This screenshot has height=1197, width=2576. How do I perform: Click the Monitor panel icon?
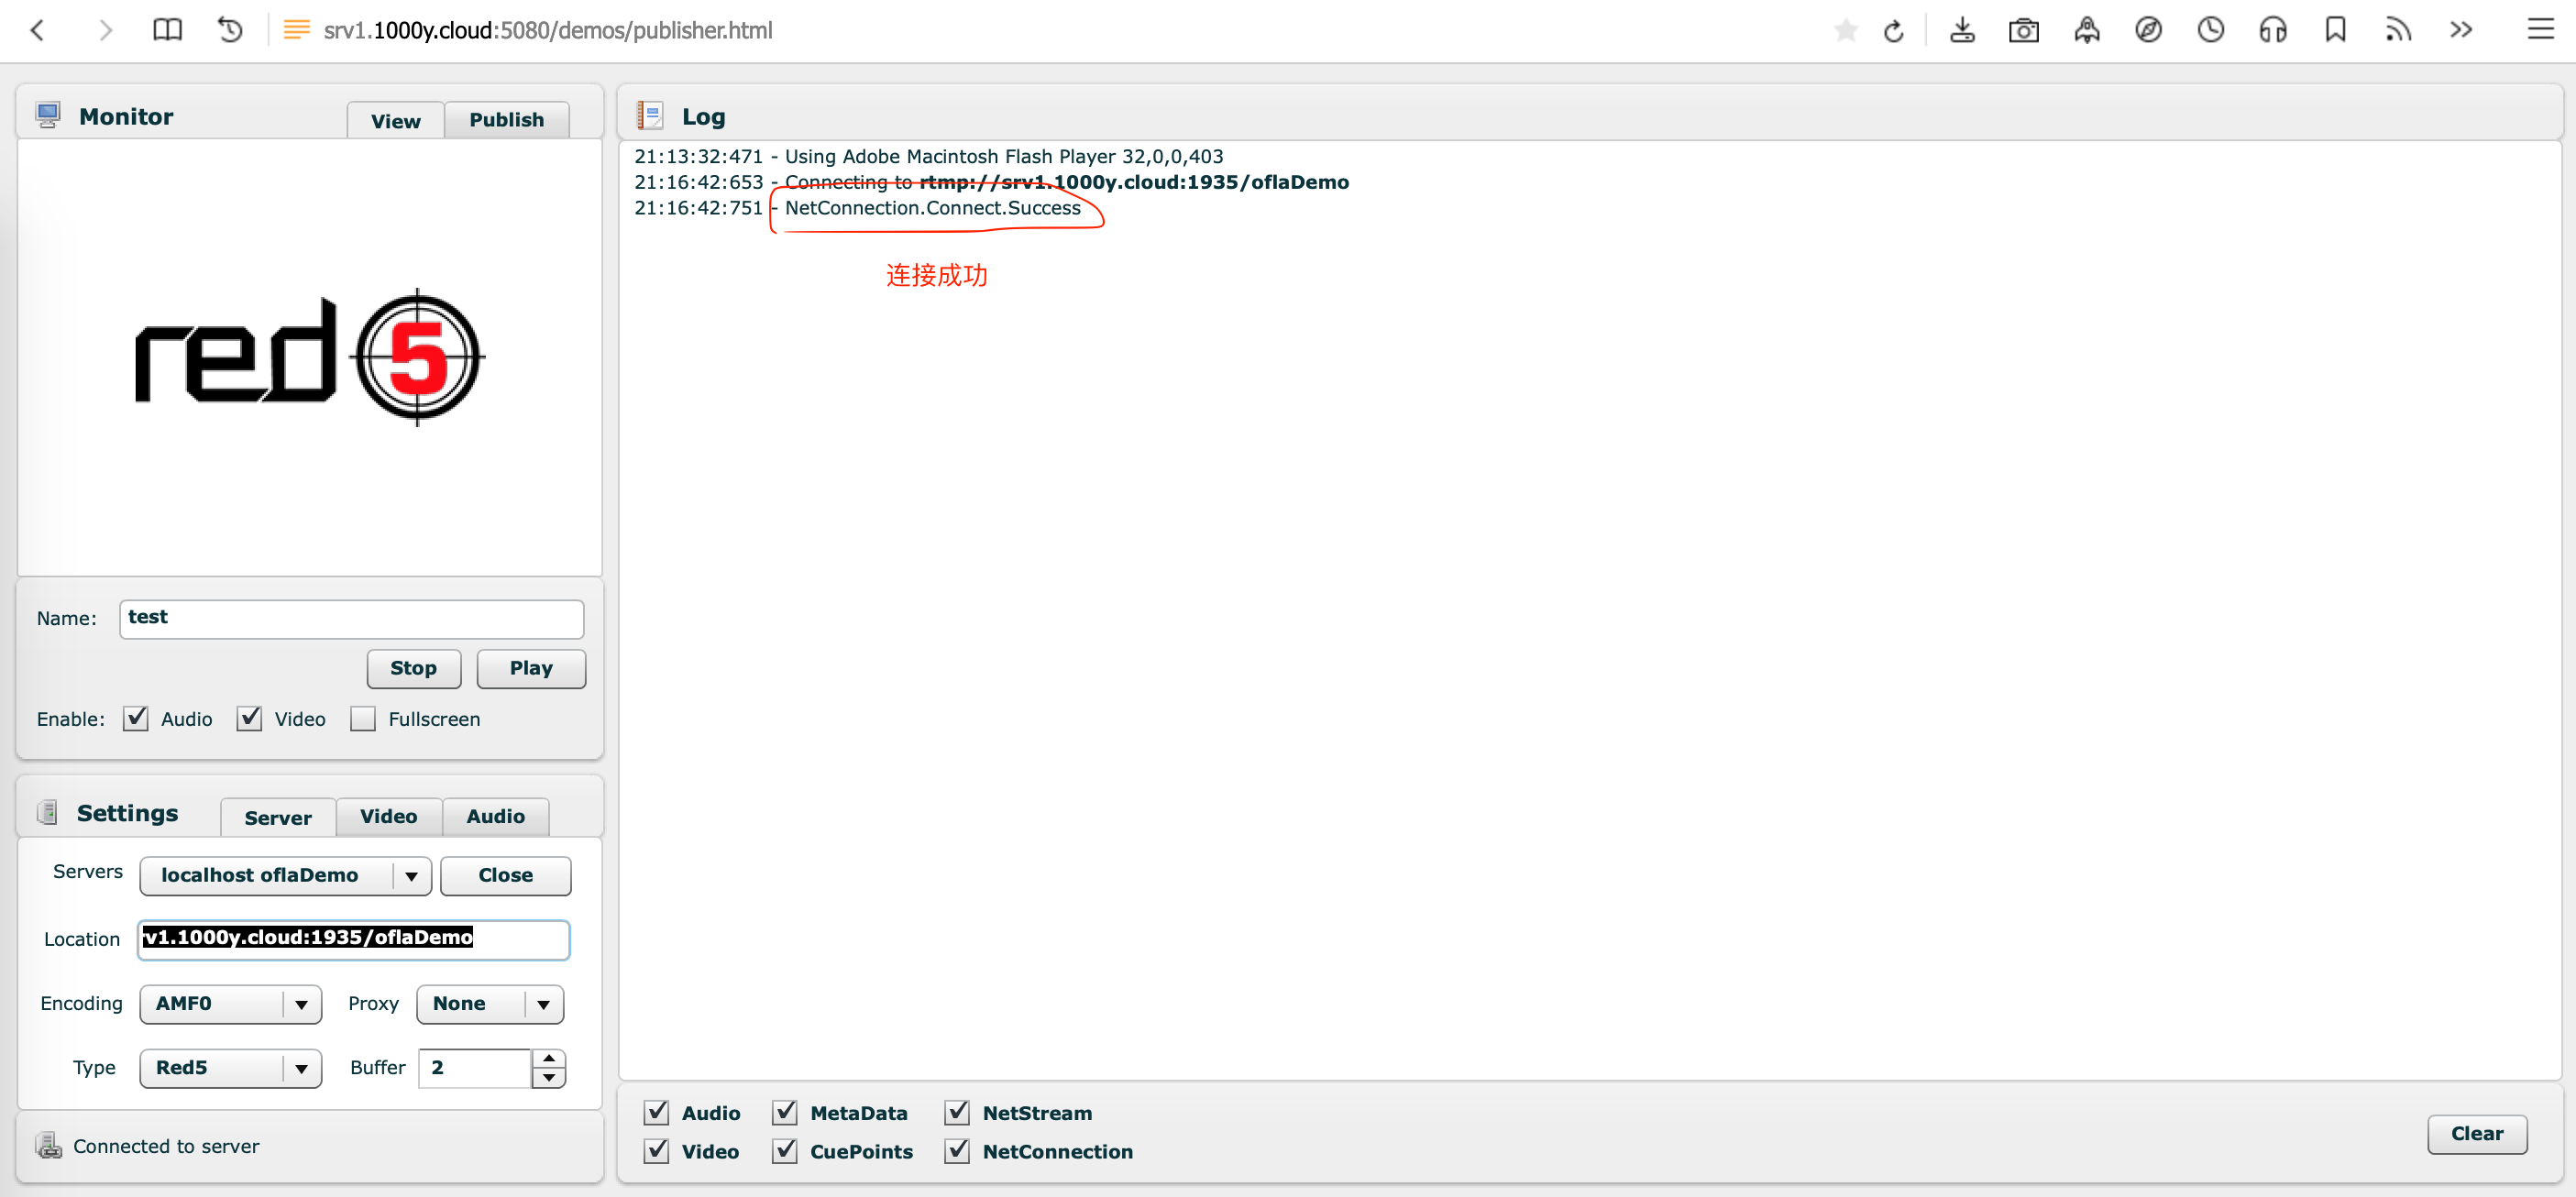tap(48, 115)
